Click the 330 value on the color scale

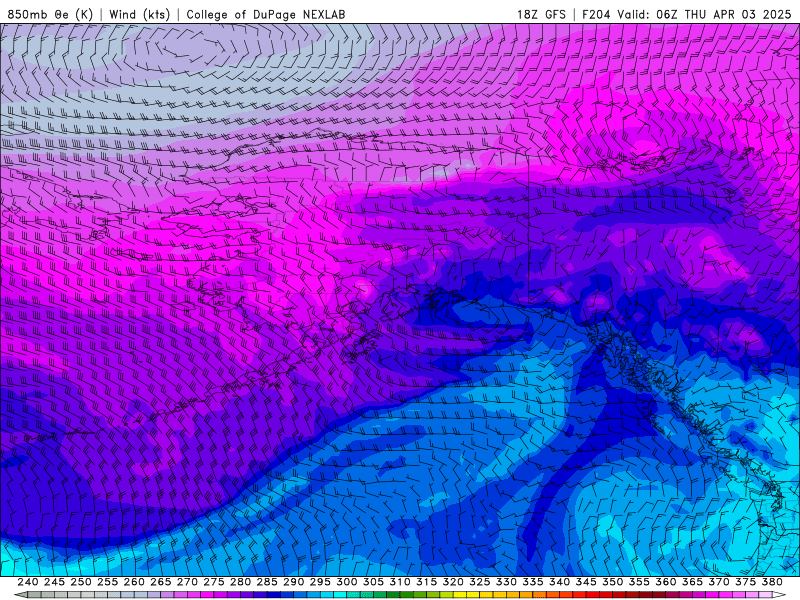click(x=506, y=582)
